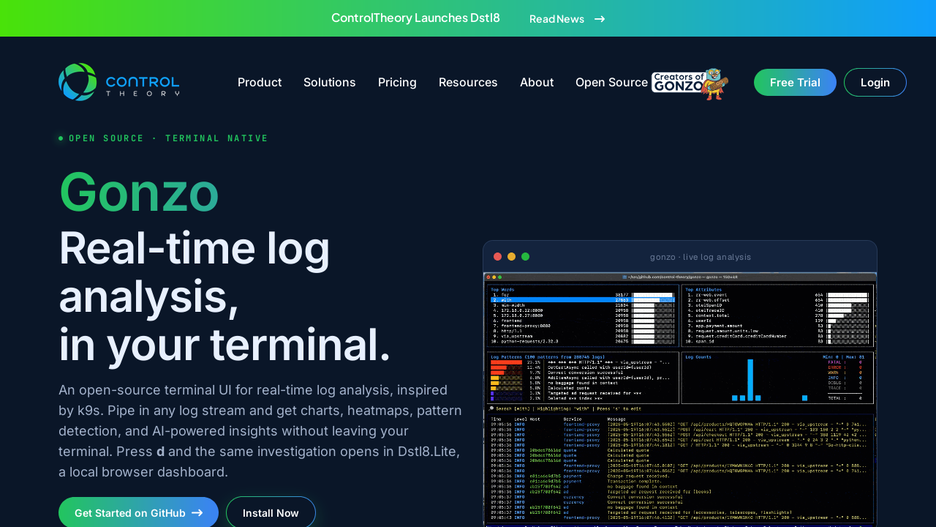Click the yellow dot in gonzo window header
Viewport: 936px width, 527px height.
click(511, 257)
